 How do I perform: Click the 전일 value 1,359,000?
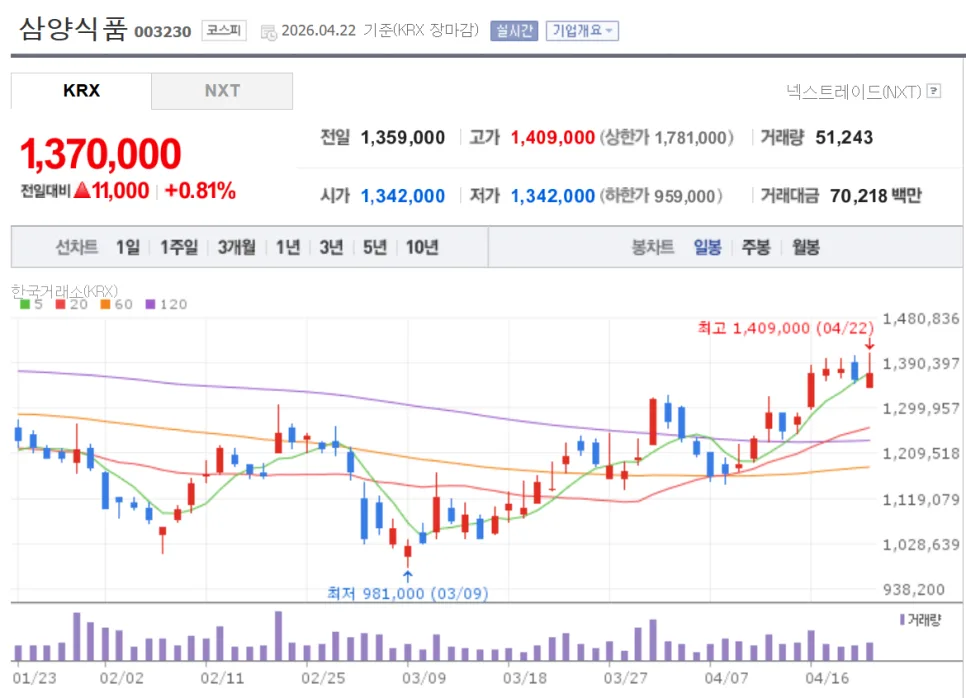402,137
